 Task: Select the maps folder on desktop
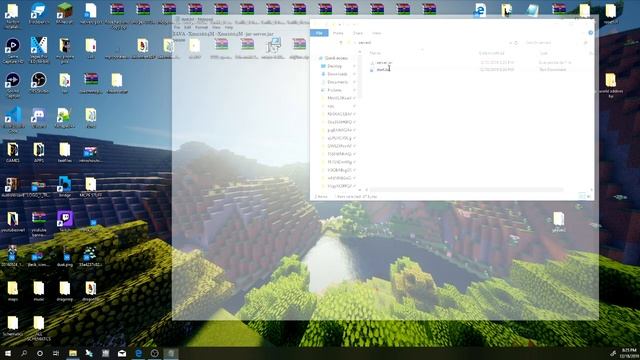point(13,291)
